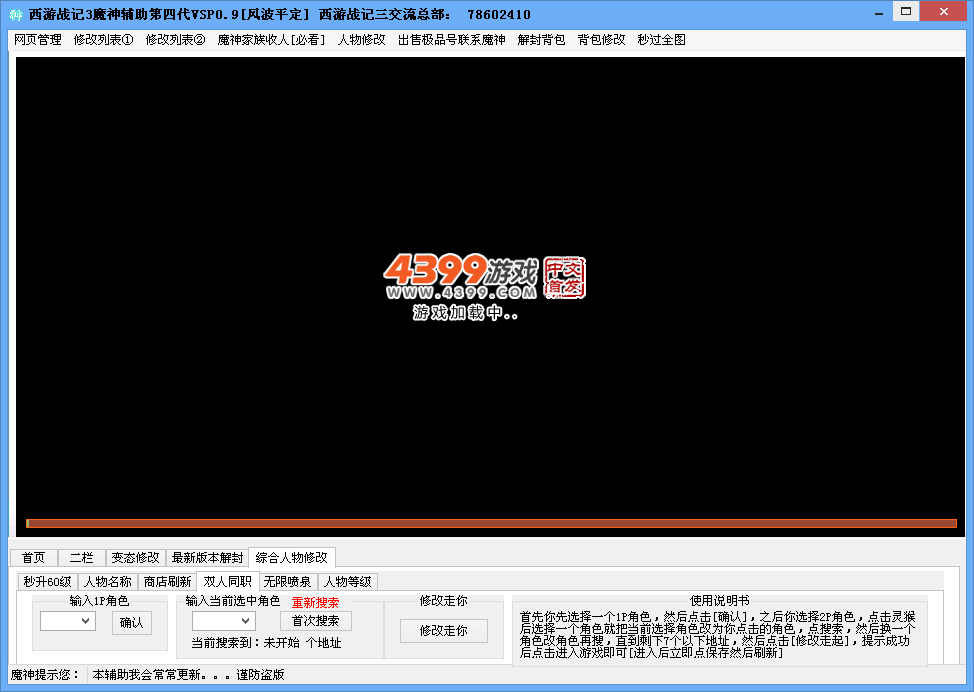Open 出售极品号联系魔神 menu item
This screenshot has width=974, height=692.
[x=452, y=40]
